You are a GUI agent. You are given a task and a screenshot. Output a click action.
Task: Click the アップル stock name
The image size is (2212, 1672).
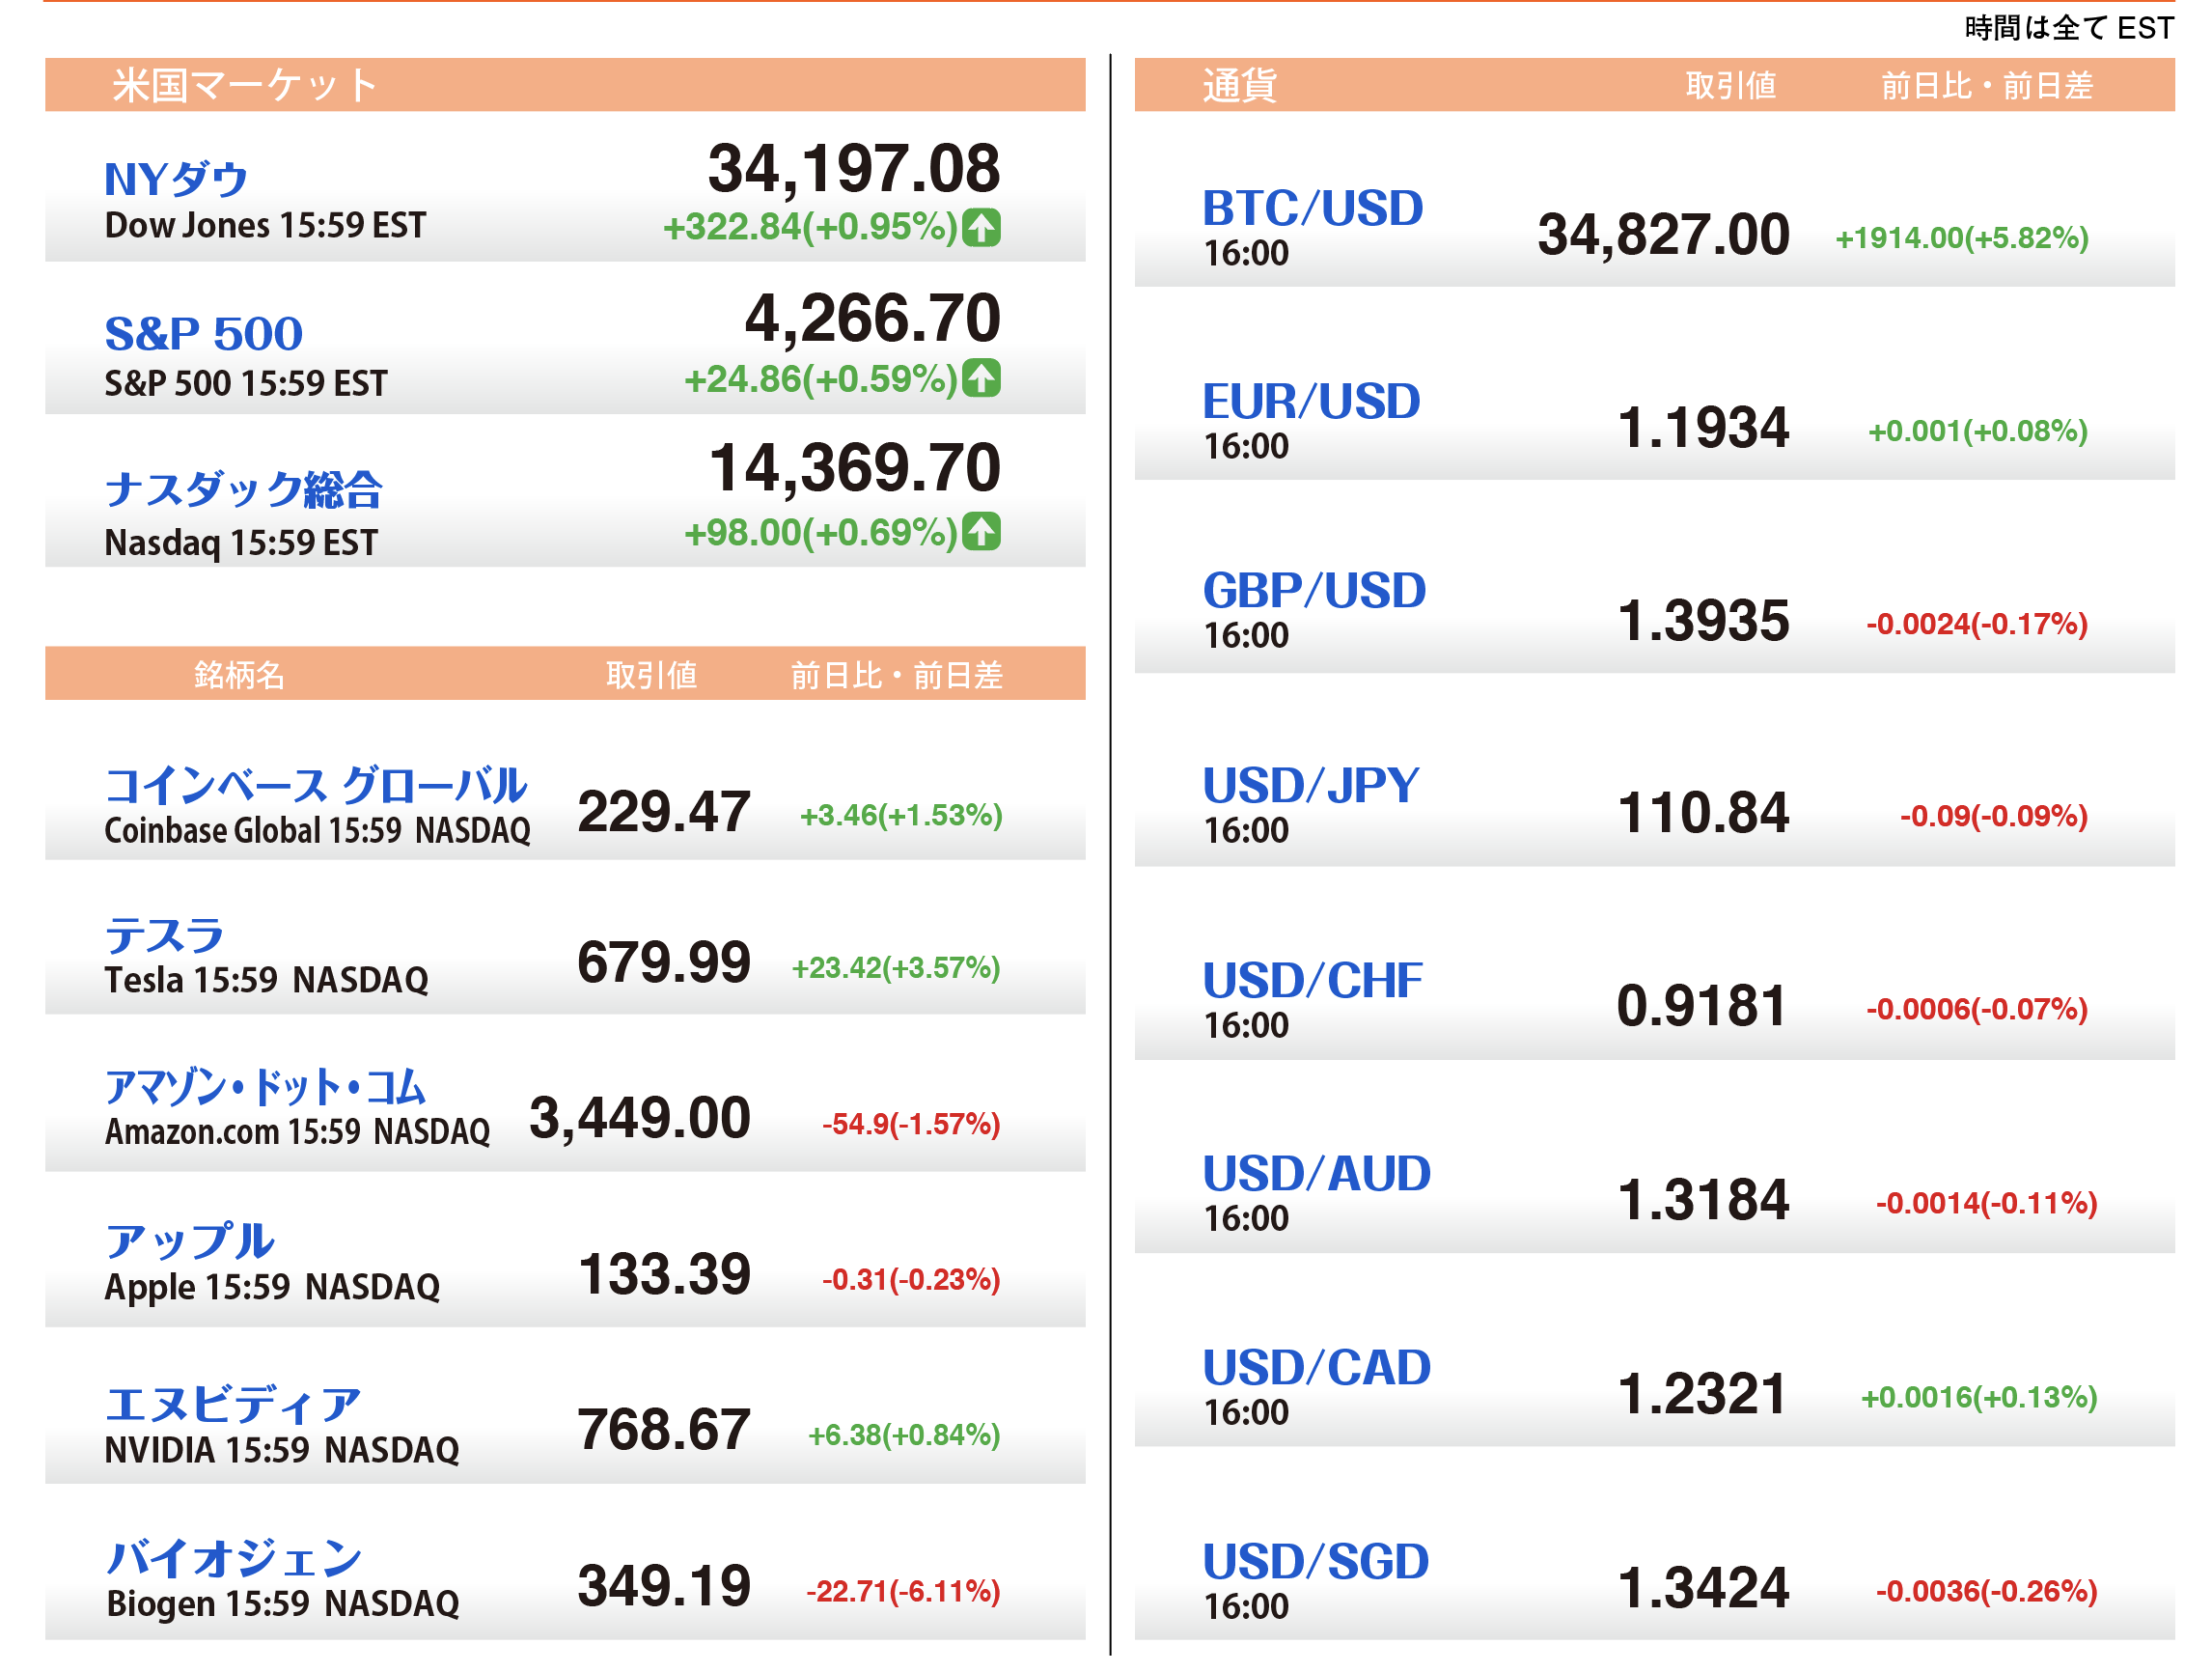click(190, 1241)
